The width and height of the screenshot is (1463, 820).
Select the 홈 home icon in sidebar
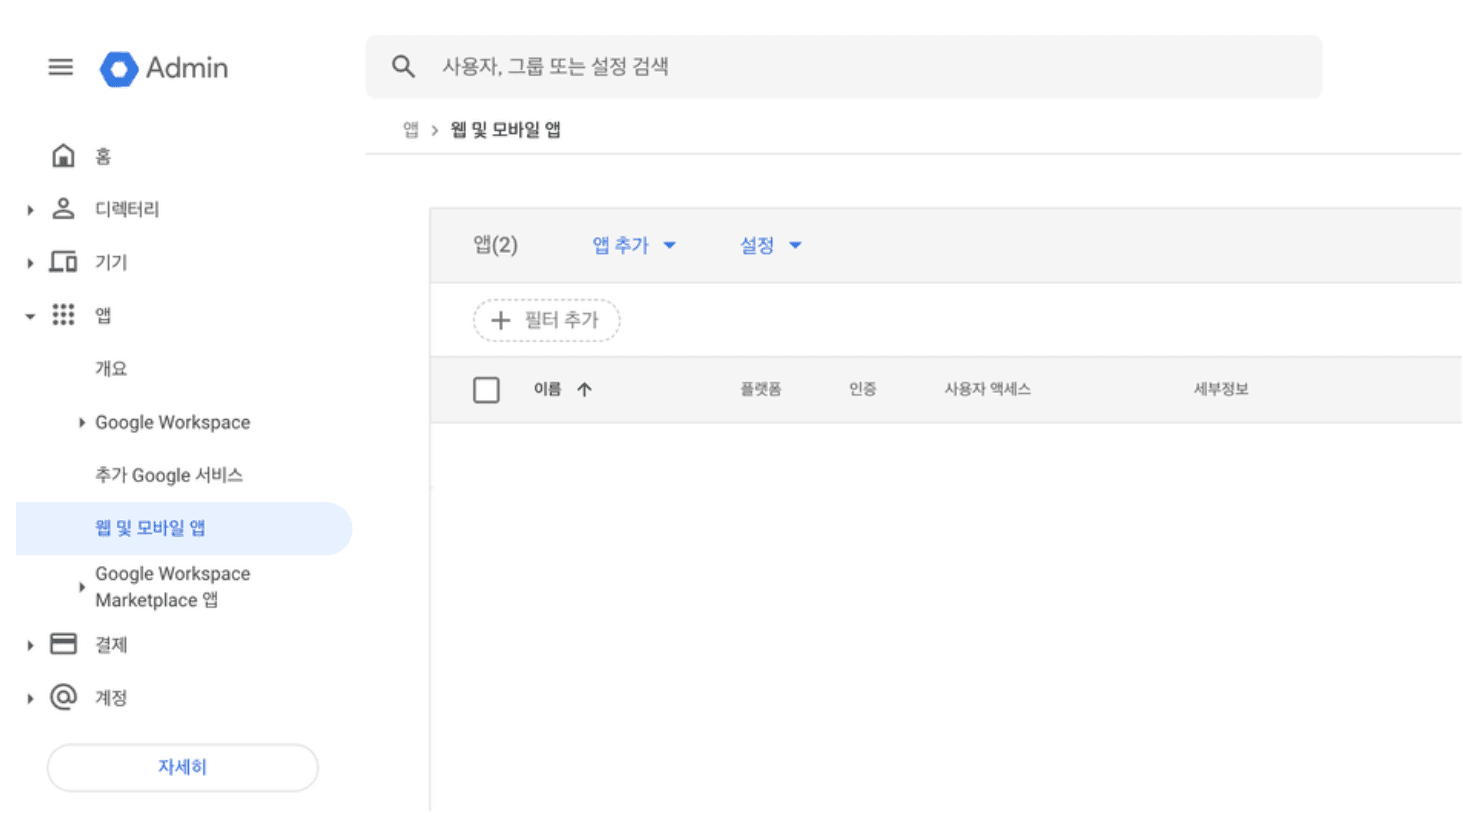(62, 155)
